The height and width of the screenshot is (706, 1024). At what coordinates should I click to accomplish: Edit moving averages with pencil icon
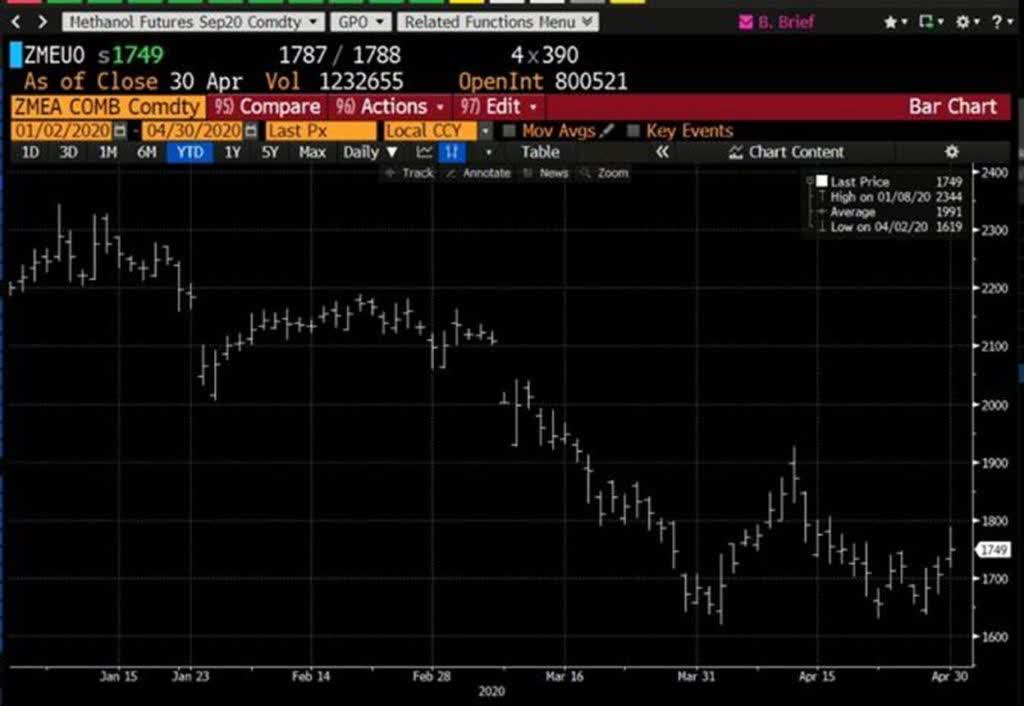(606, 131)
